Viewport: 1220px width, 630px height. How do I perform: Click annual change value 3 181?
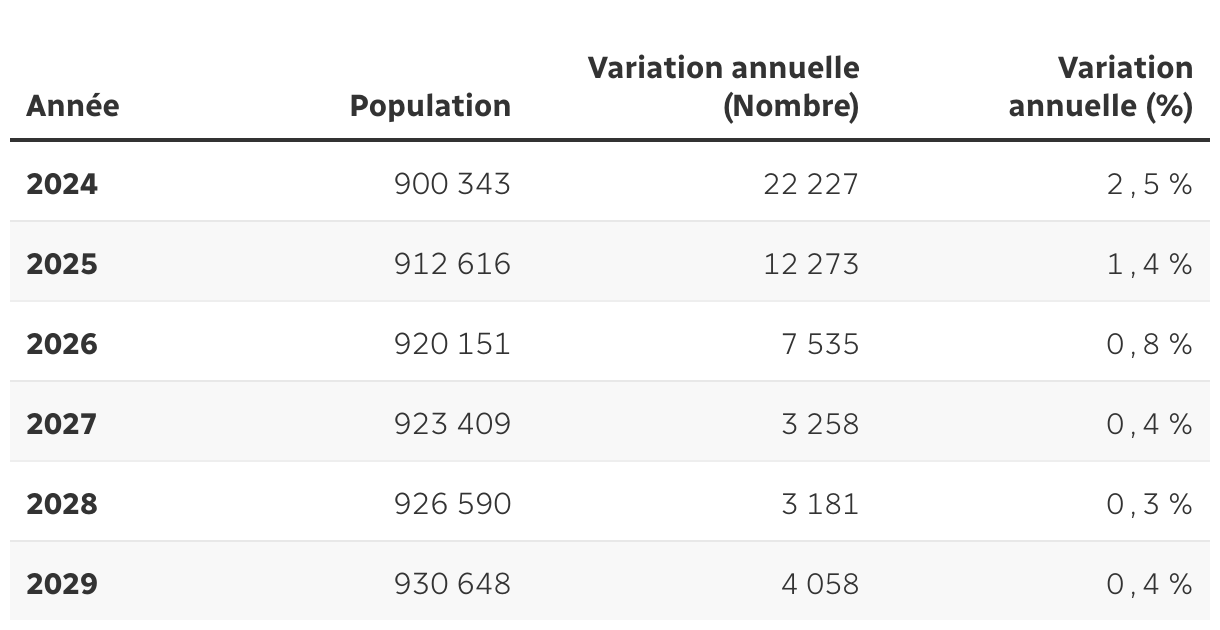tap(820, 504)
